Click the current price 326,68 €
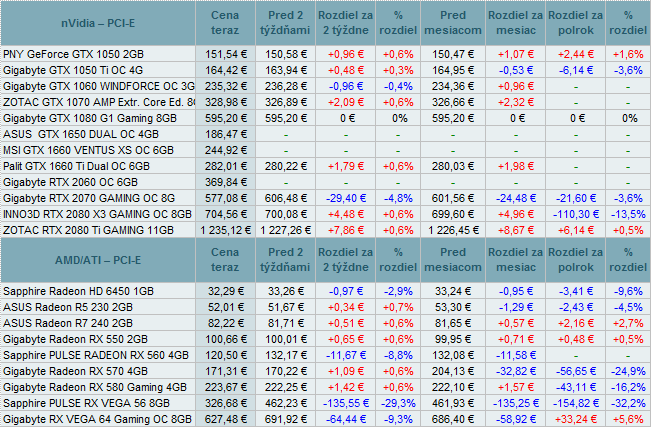 pyautogui.click(x=225, y=403)
